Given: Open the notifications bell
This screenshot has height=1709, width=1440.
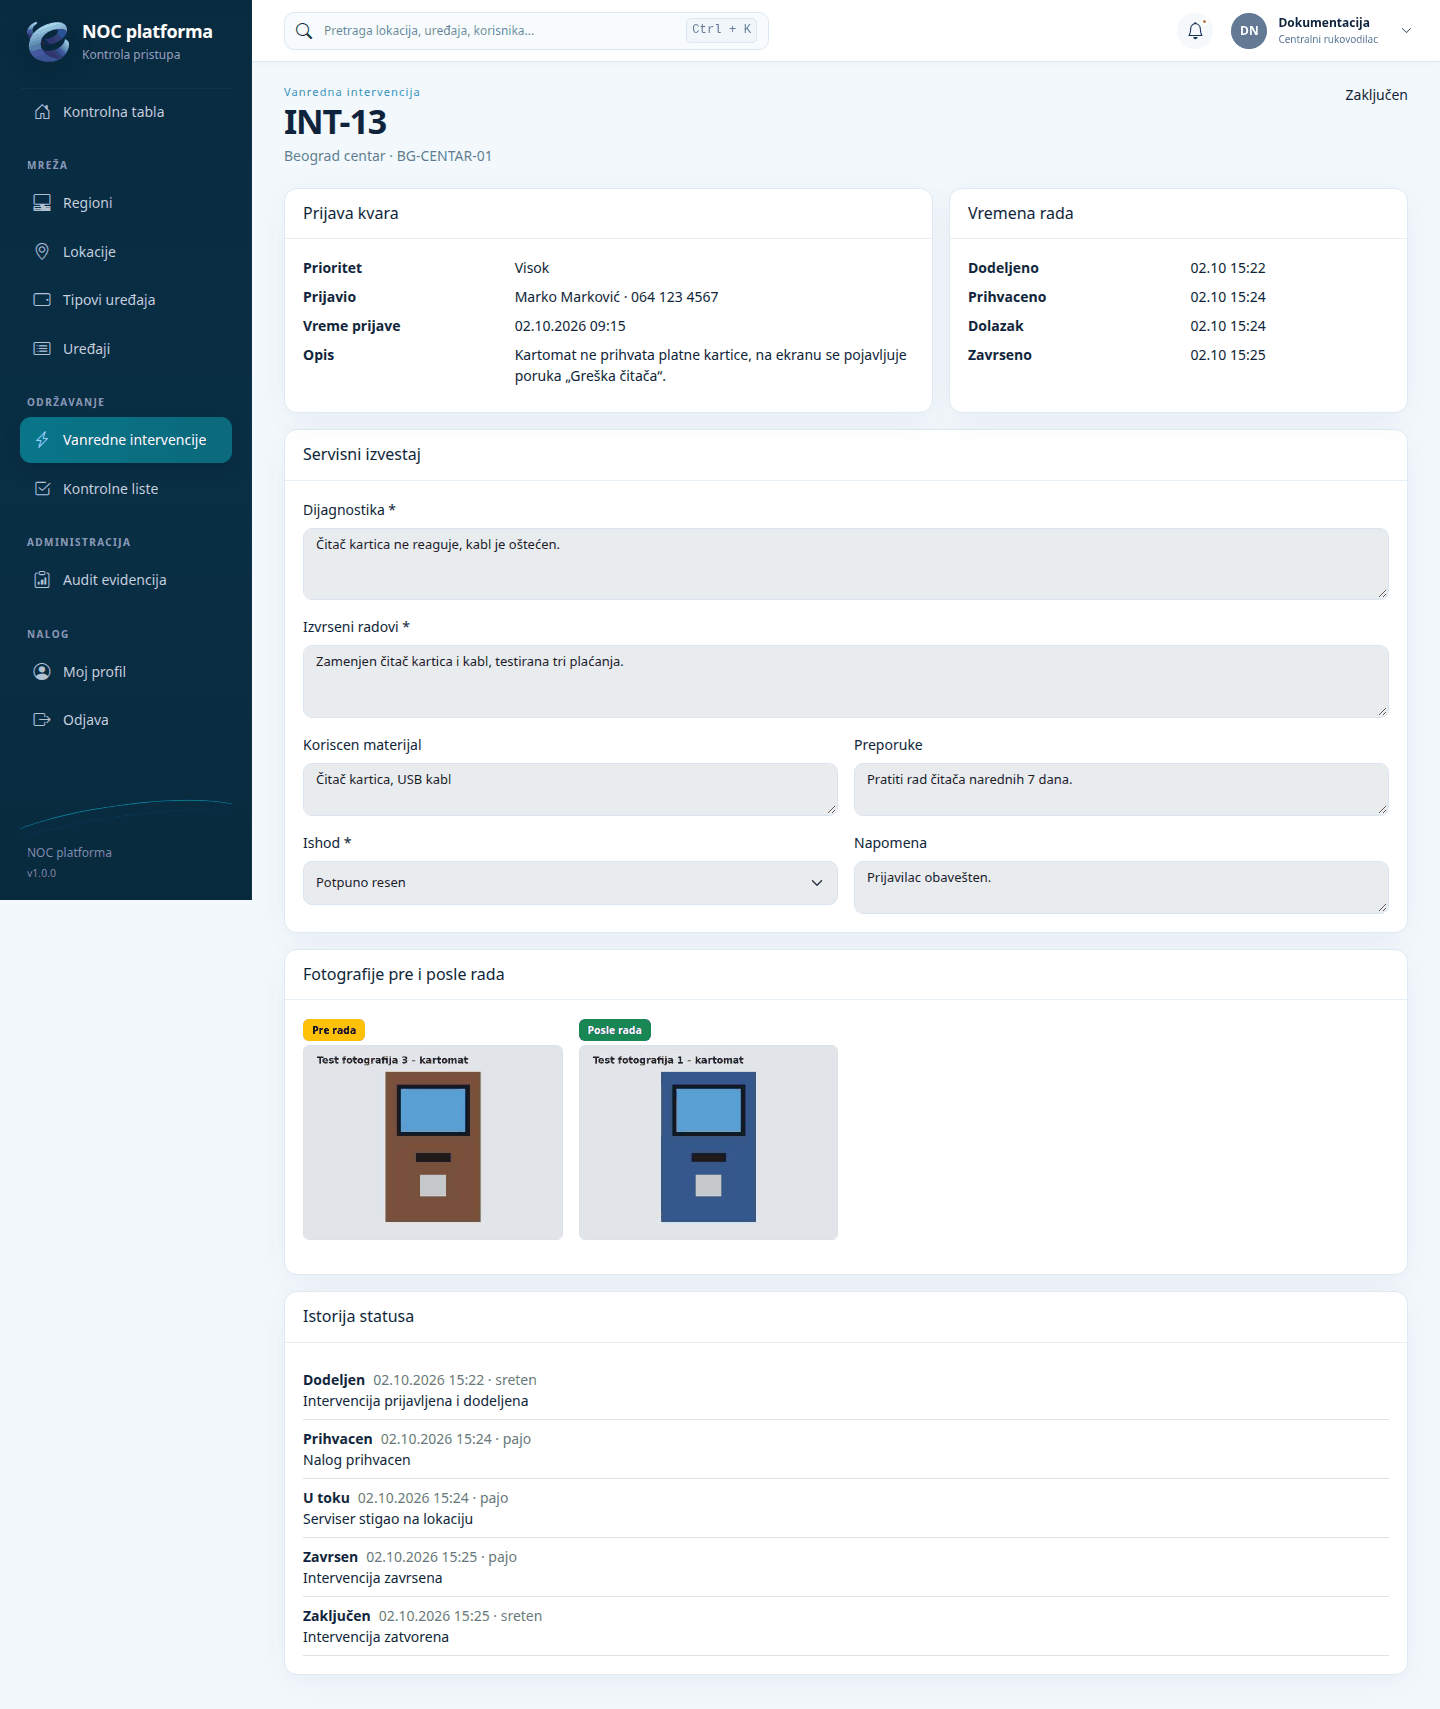Looking at the screenshot, I should point(1195,31).
